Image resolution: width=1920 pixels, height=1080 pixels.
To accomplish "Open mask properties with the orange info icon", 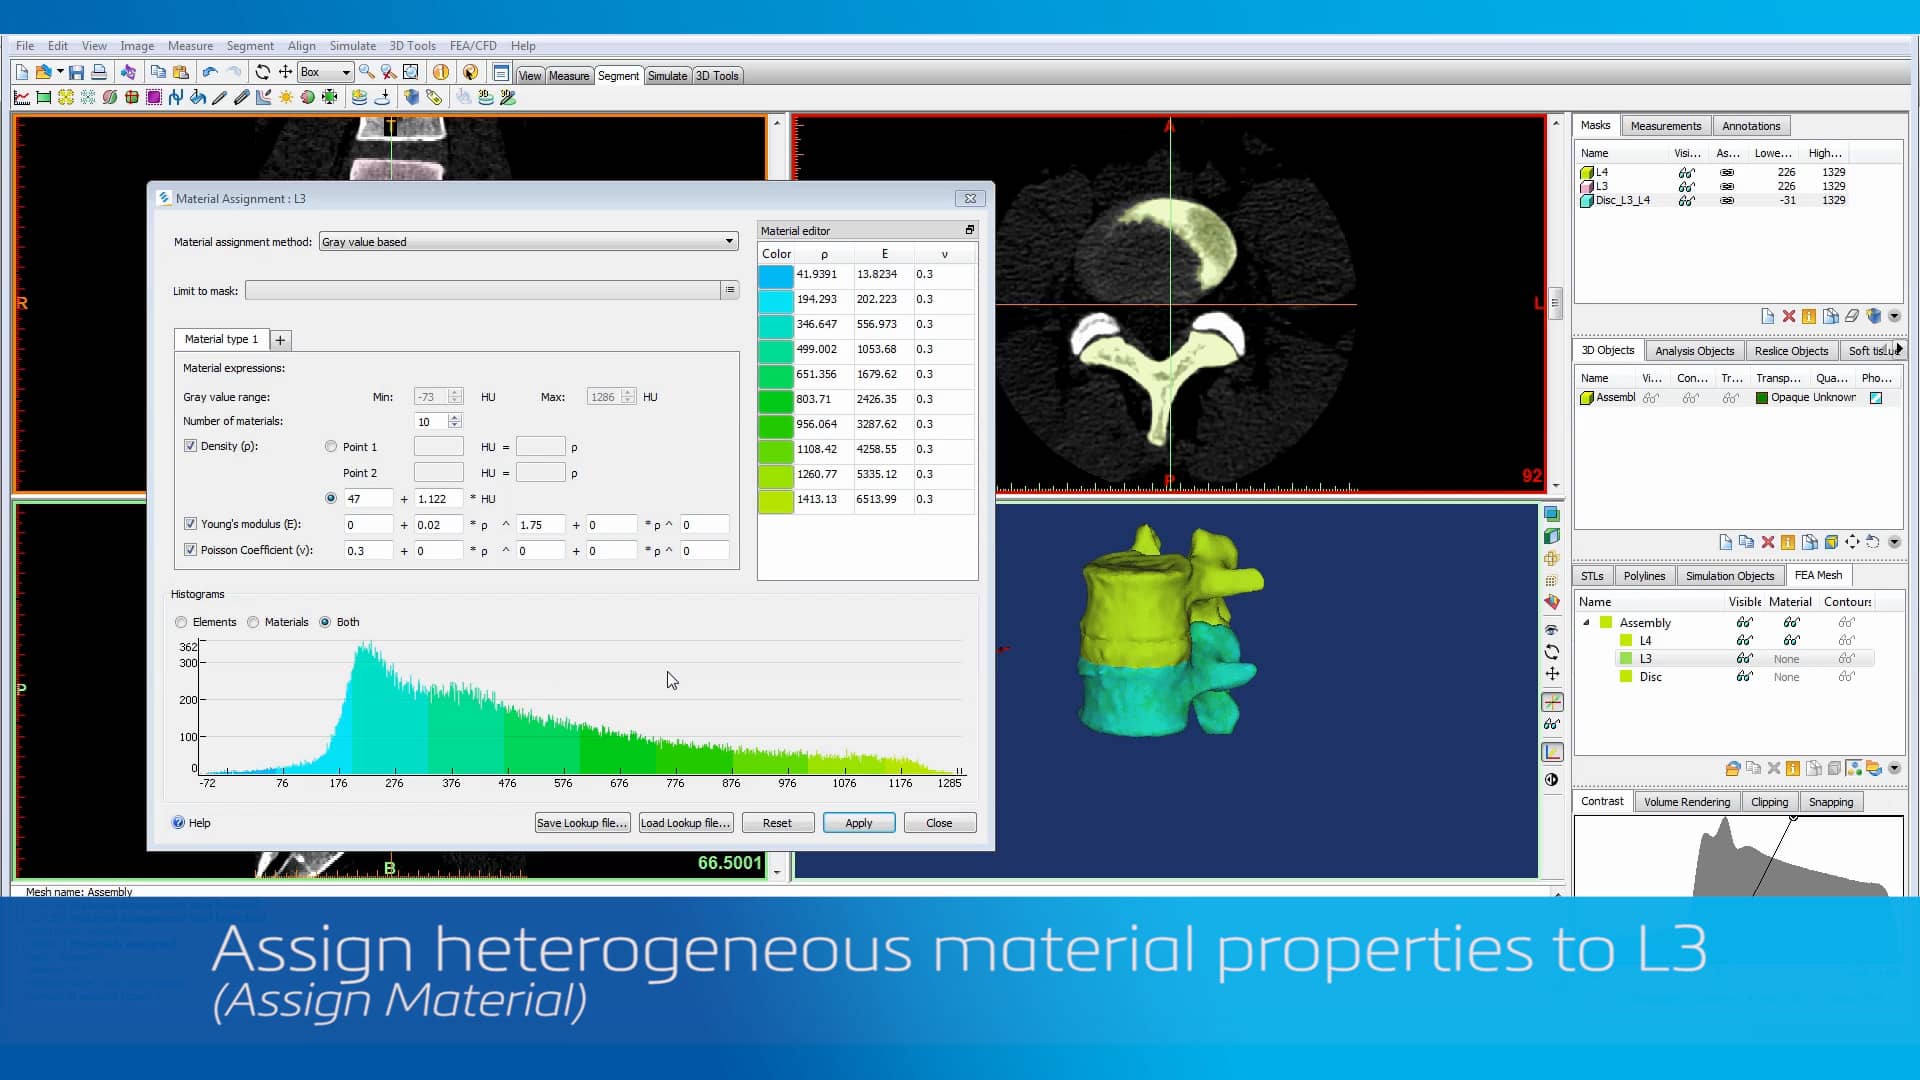I will [1810, 316].
